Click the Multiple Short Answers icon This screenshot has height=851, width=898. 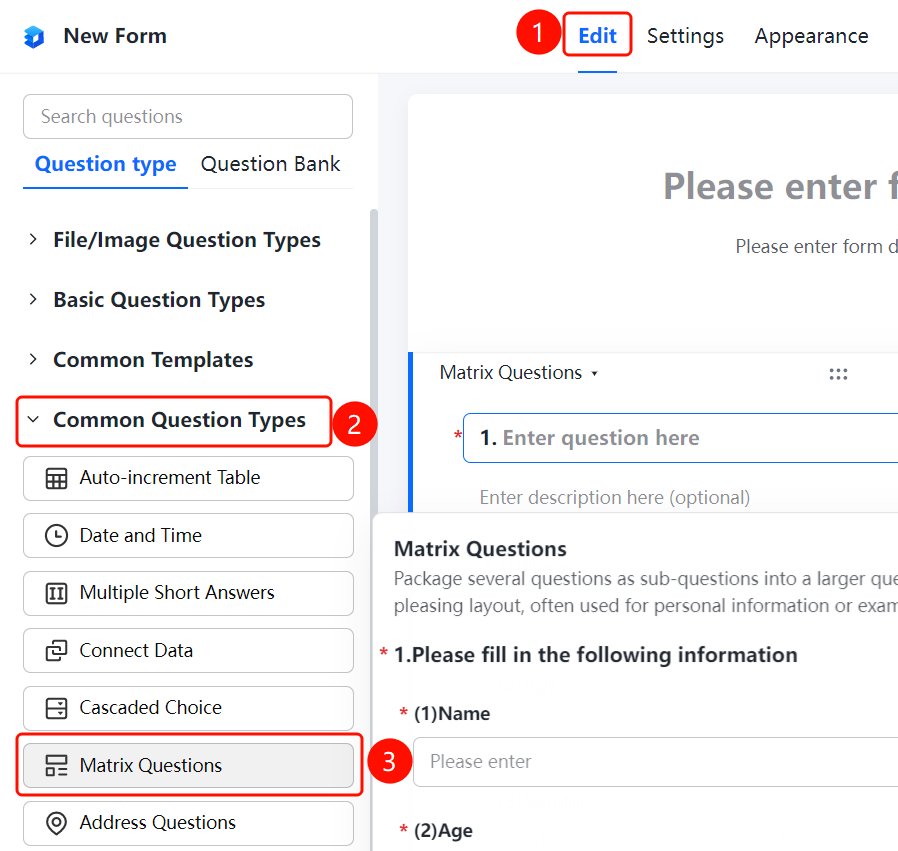click(56, 593)
